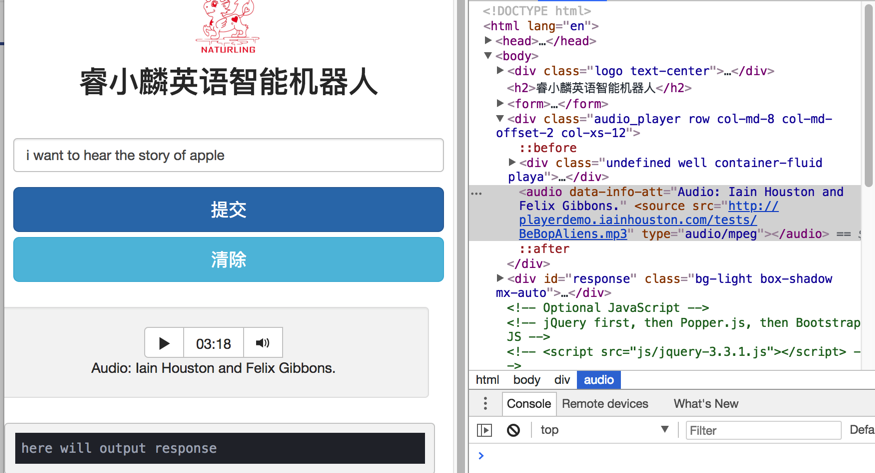Select audio in the breadcrumb bar
This screenshot has width=875, height=473.
point(599,380)
